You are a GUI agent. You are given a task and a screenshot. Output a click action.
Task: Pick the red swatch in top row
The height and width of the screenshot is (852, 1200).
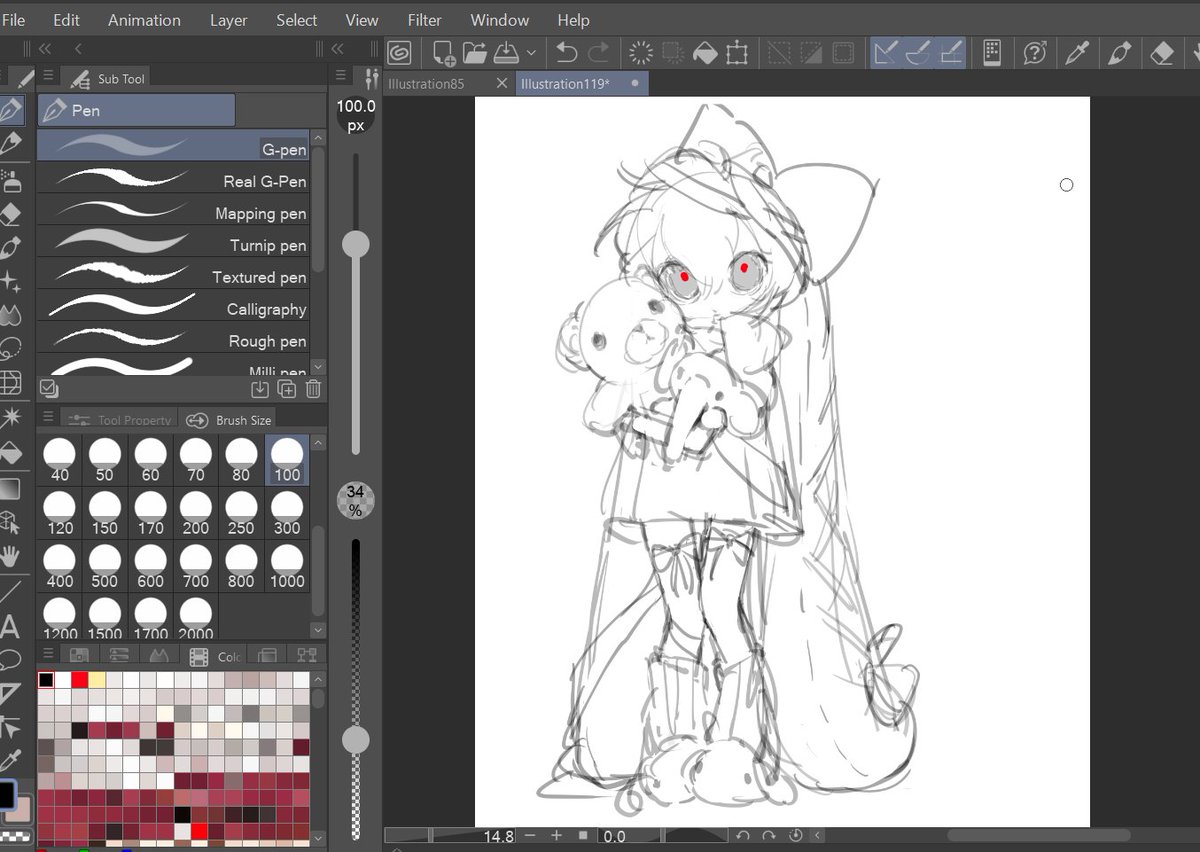(80, 680)
